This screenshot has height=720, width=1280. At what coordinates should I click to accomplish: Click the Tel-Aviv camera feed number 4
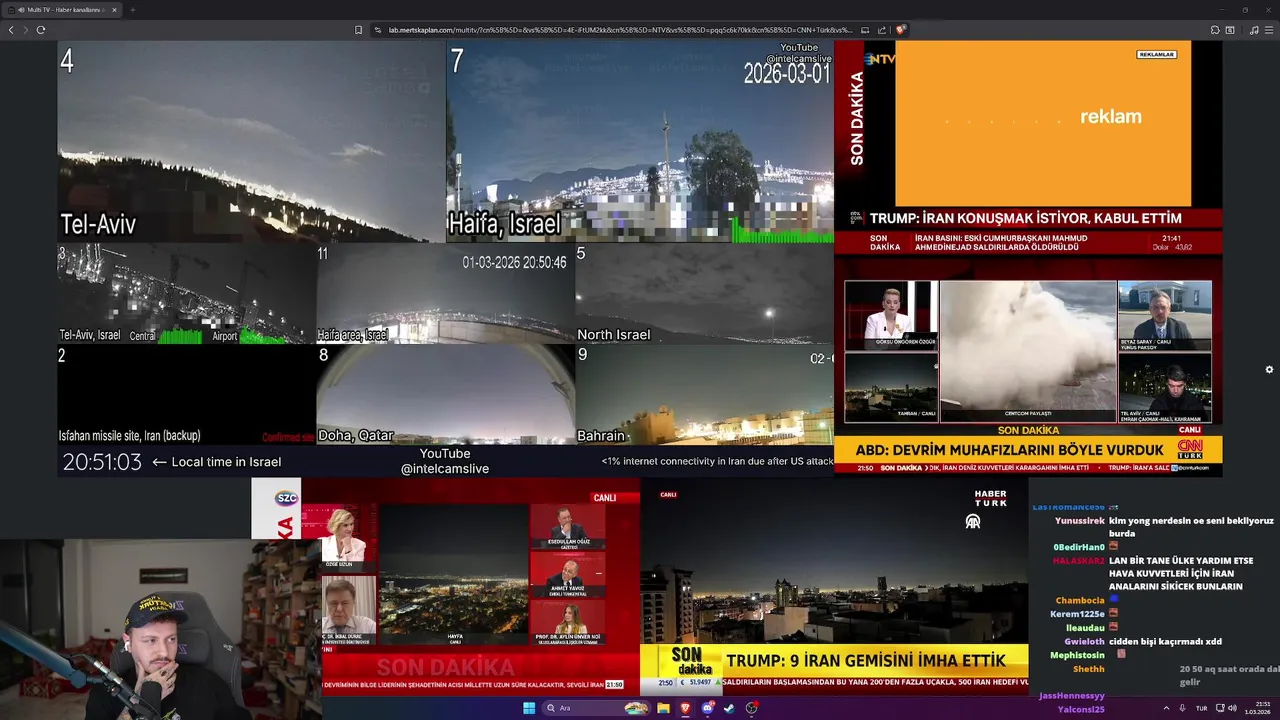pyautogui.click(x=251, y=141)
